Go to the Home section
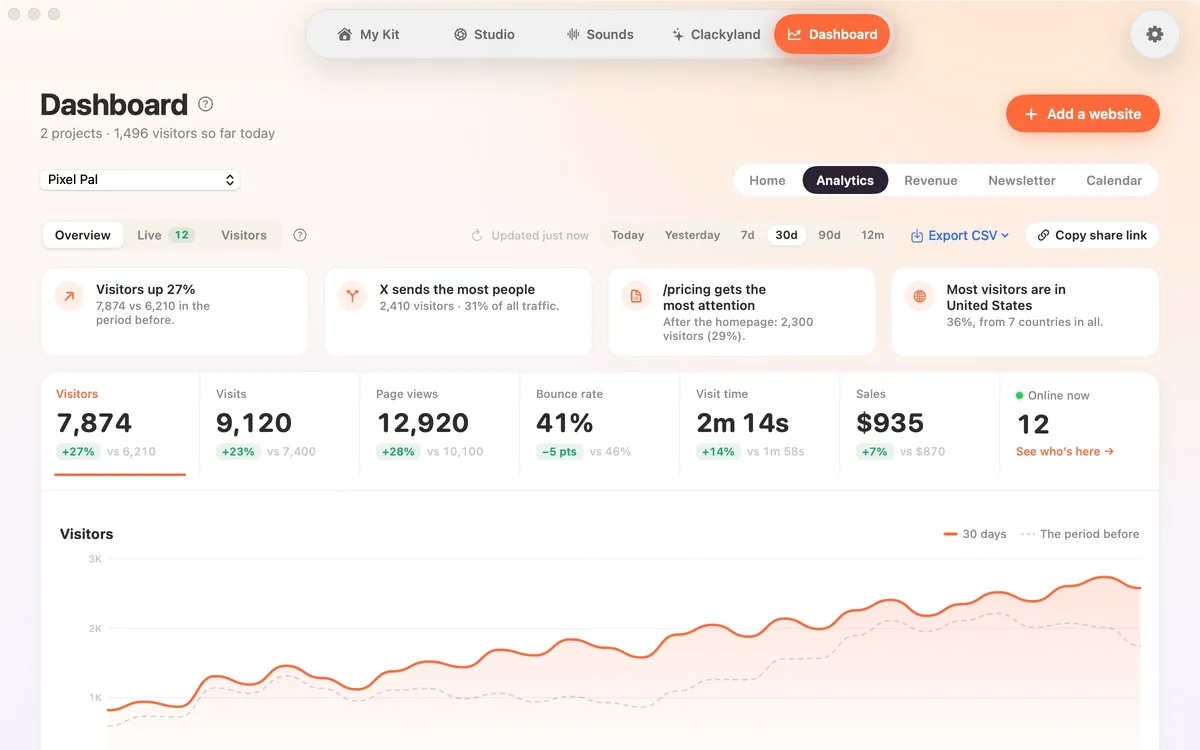This screenshot has height=750, width=1200. 767,180
